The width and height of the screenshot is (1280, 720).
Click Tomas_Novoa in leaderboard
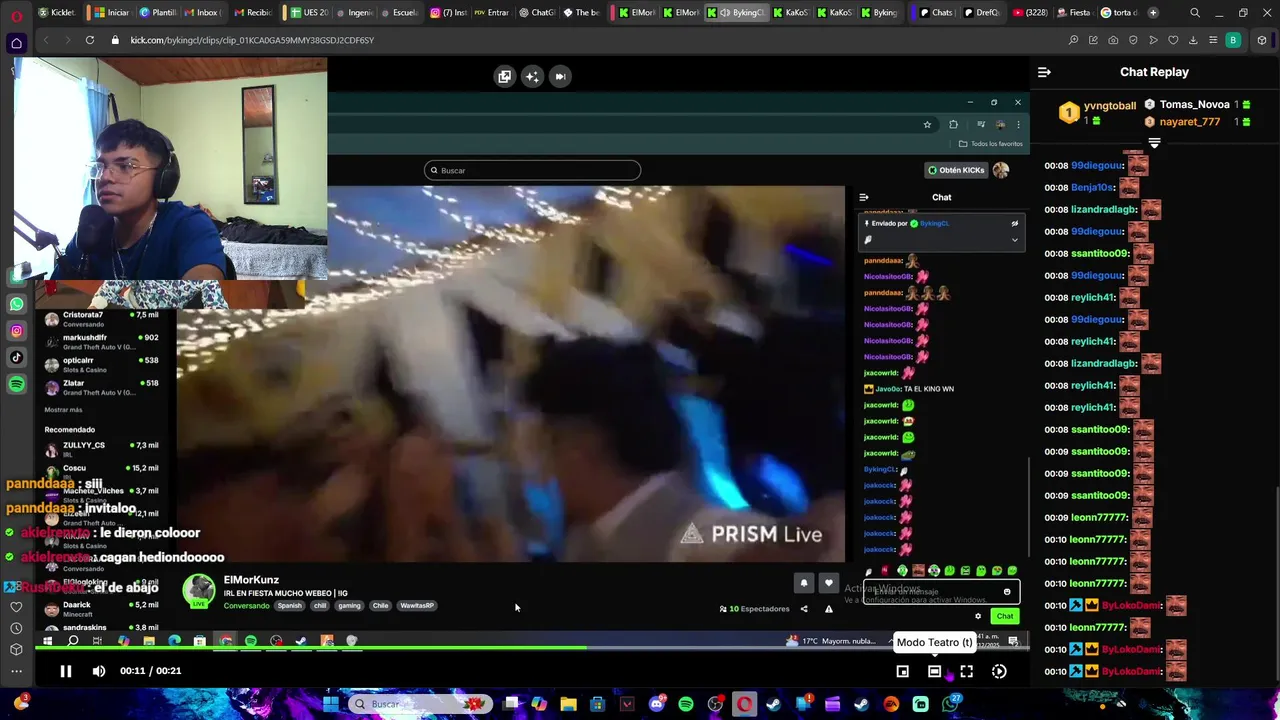tap(1194, 104)
